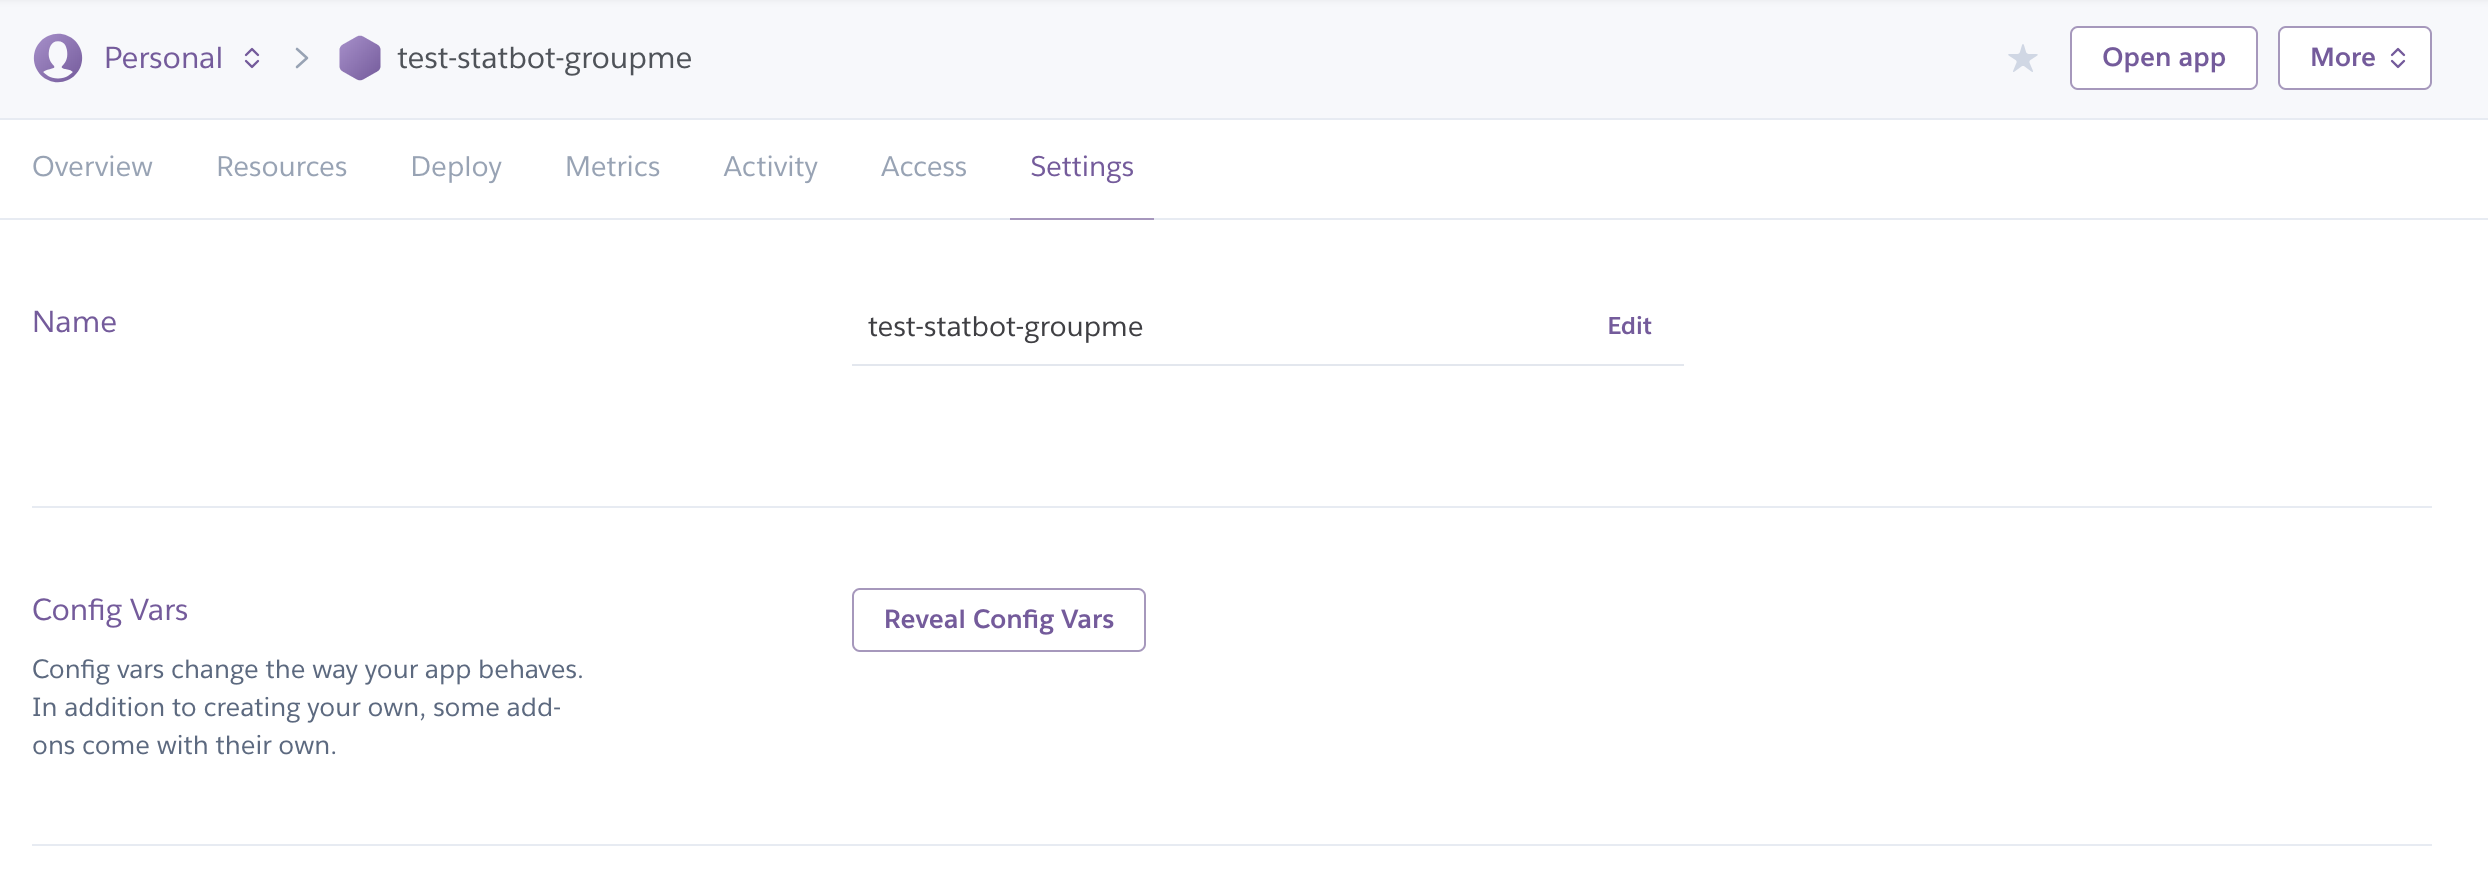The width and height of the screenshot is (2488, 884).
Task: Click the test-statbot-groupme breadcrumb title
Action: 544,58
